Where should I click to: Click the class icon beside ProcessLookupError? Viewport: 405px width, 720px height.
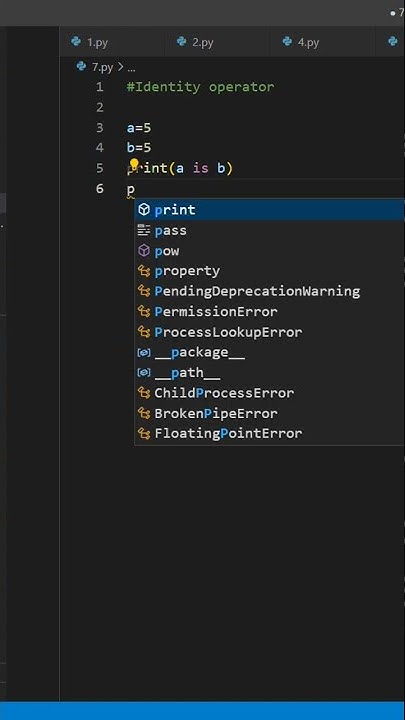pyautogui.click(x=144, y=332)
